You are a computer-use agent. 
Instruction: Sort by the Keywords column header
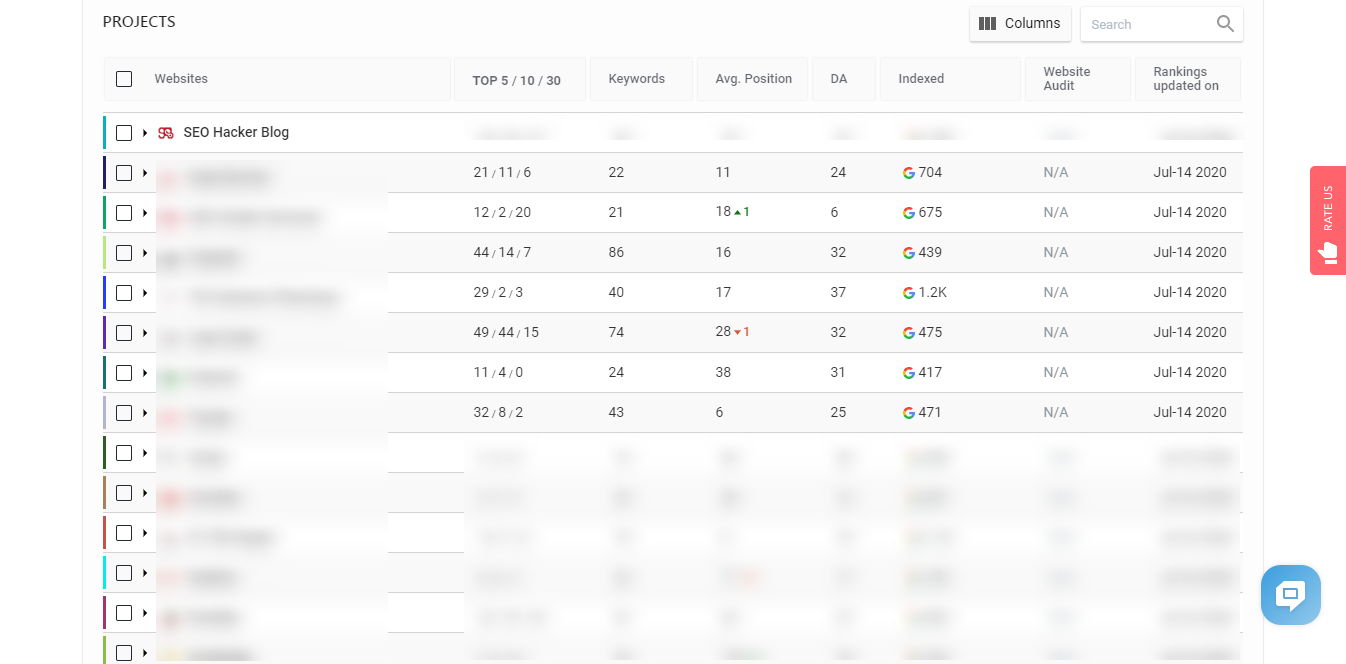tap(636, 79)
